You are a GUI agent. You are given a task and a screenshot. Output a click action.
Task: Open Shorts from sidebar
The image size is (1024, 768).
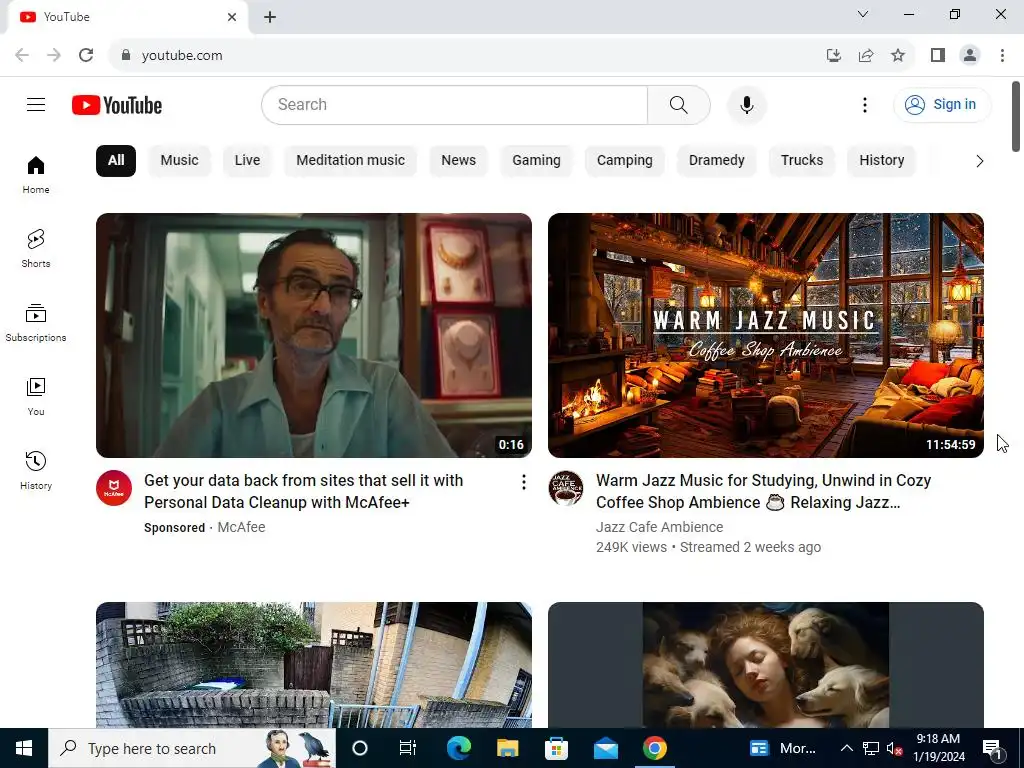[36, 248]
